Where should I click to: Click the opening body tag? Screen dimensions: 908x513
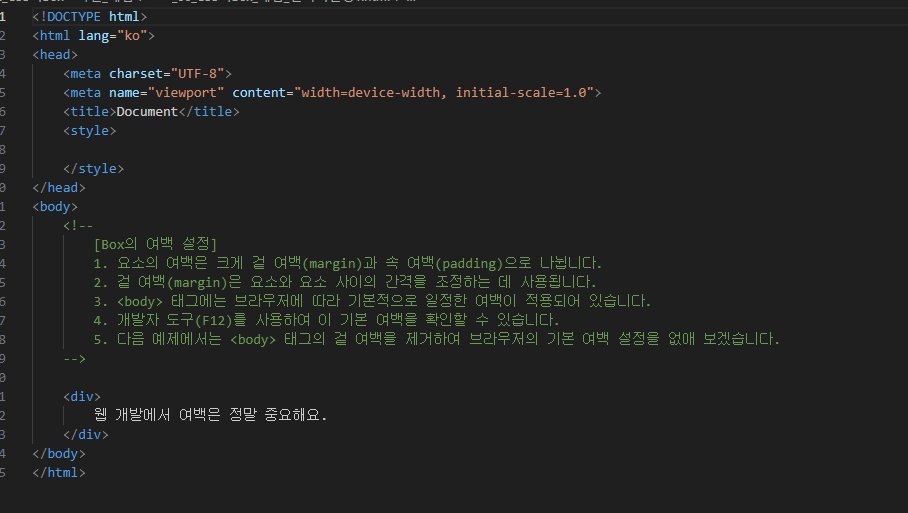click(x=55, y=207)
